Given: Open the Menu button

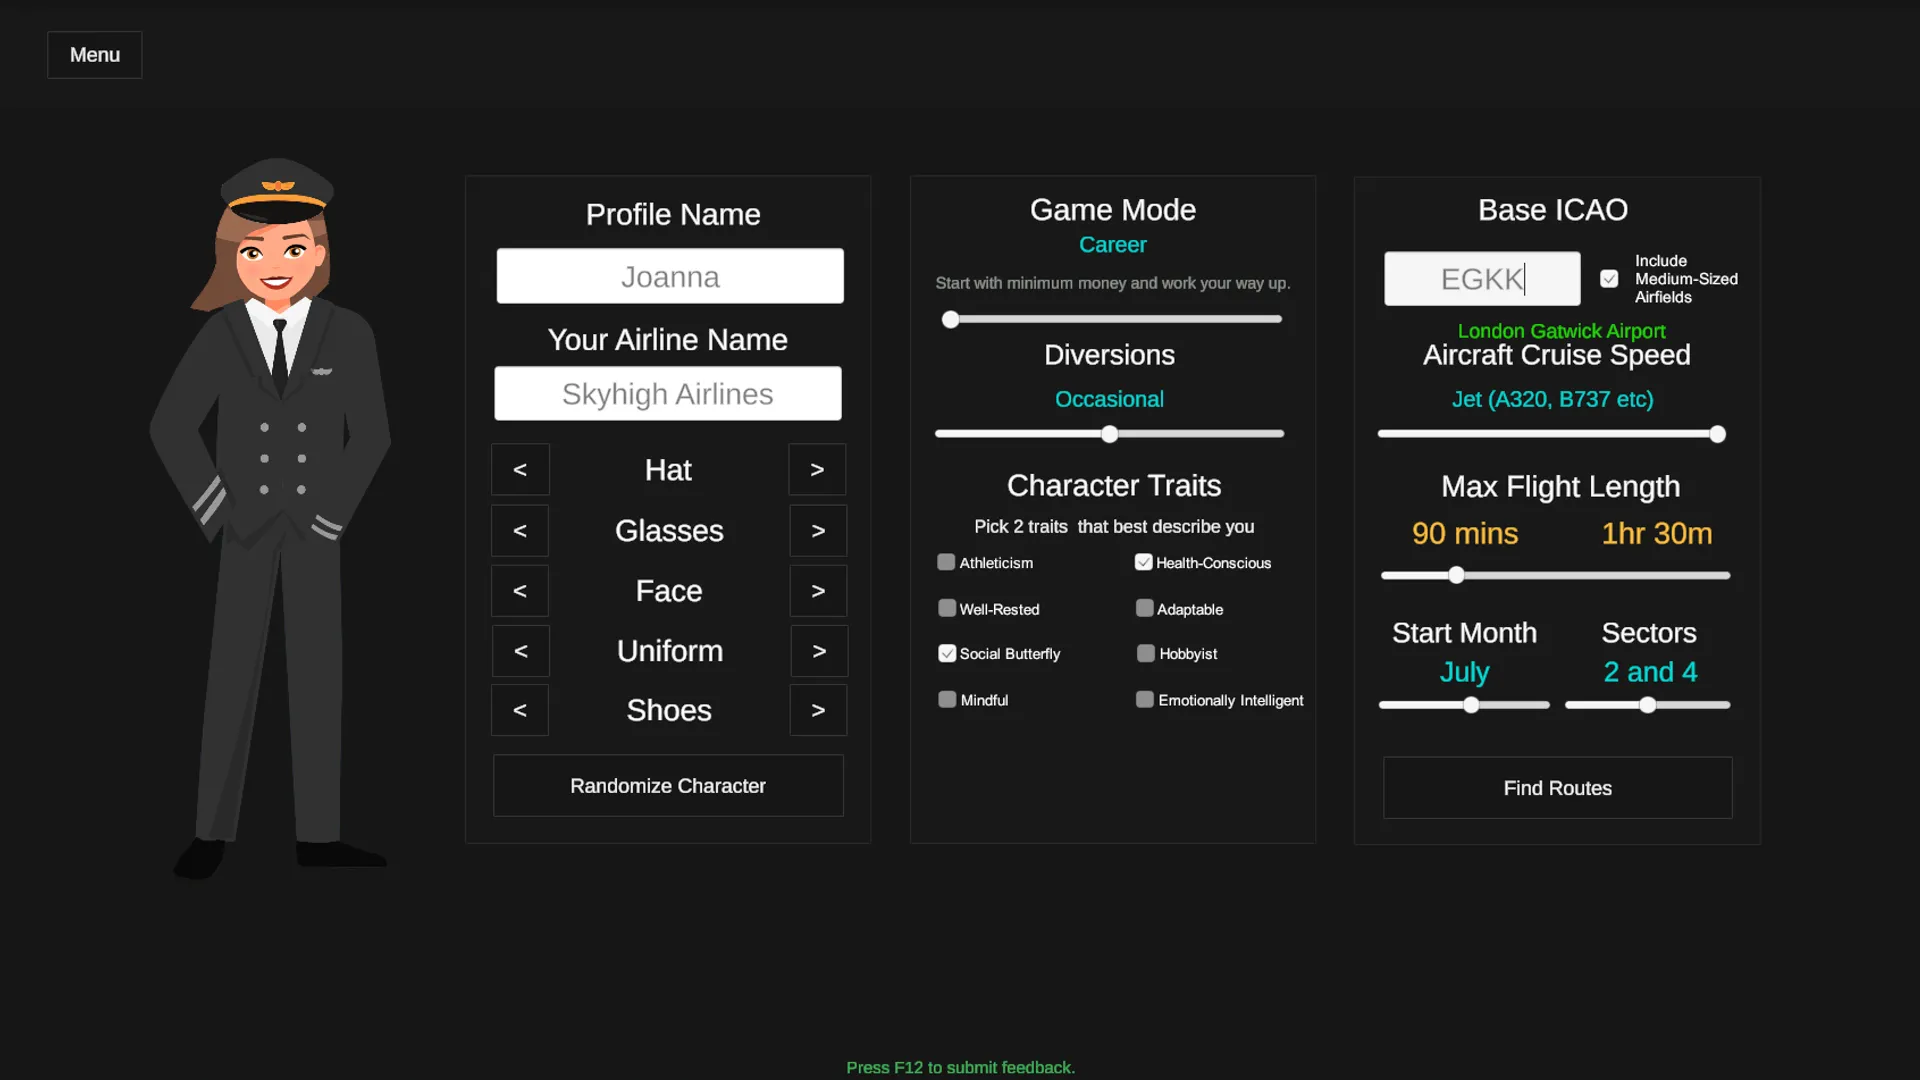Looking at the screenshot, I should point(95,55).
